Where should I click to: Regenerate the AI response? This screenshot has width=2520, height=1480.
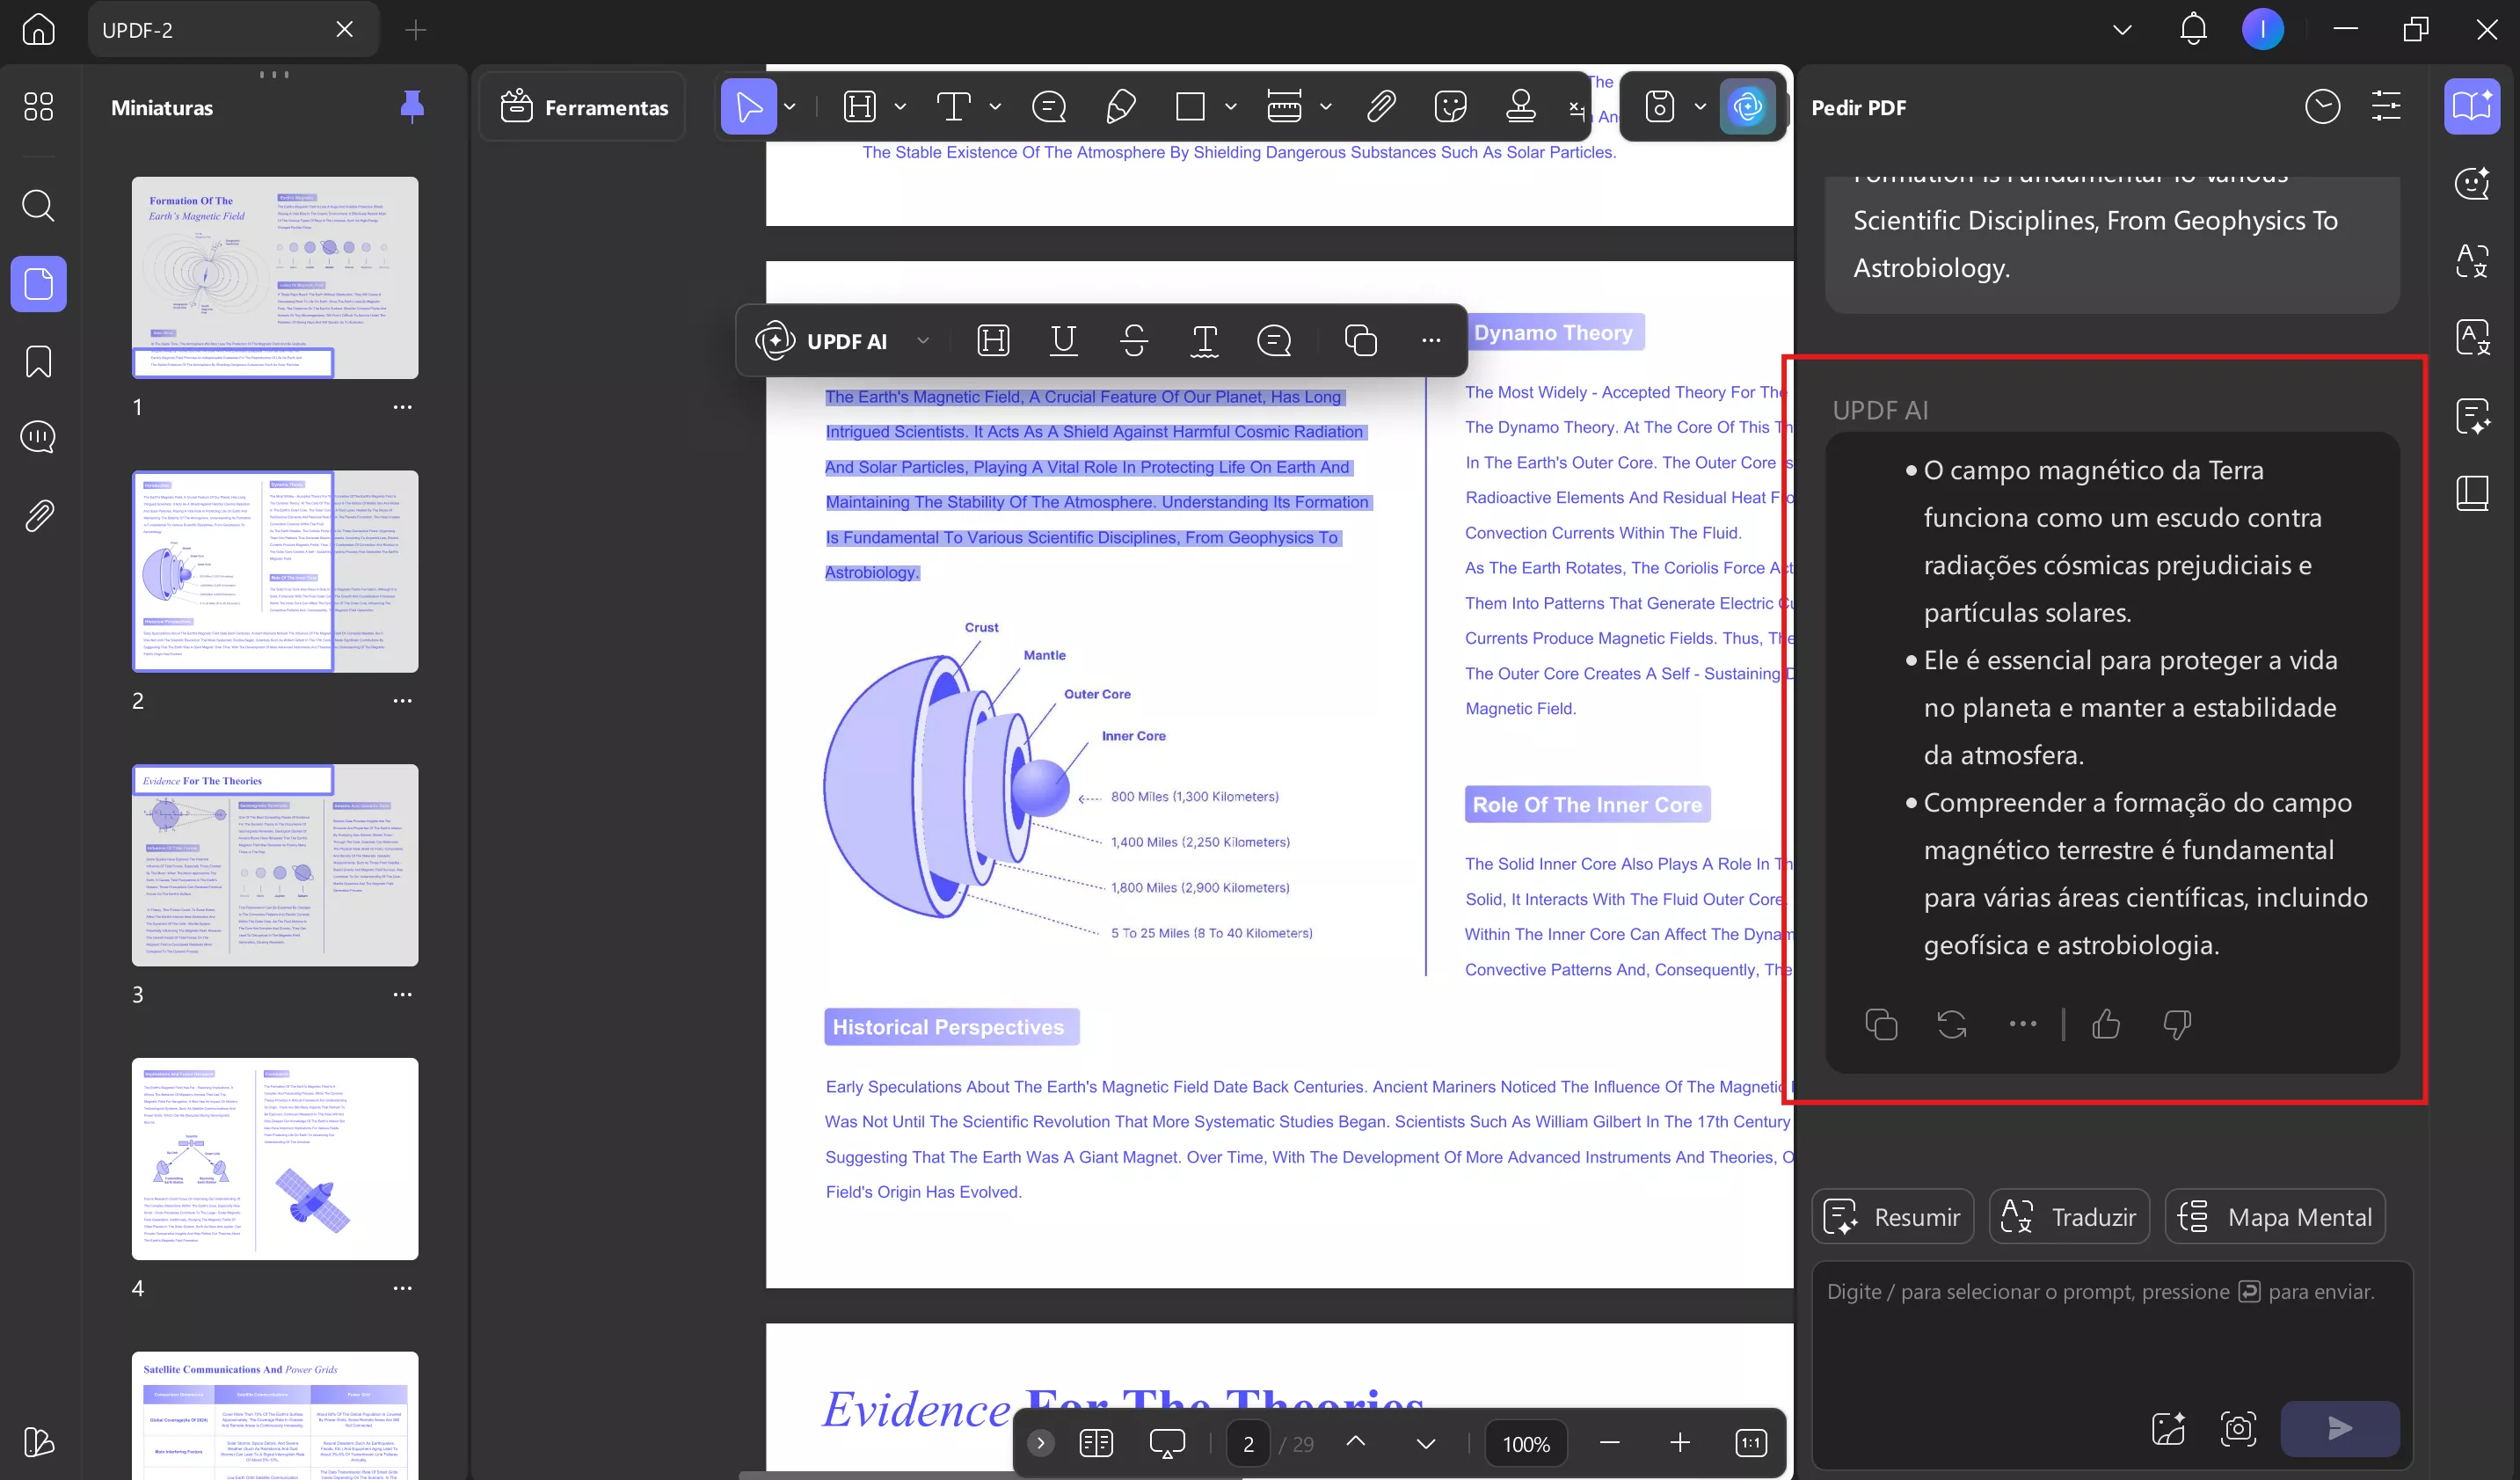(1951, 1024)
